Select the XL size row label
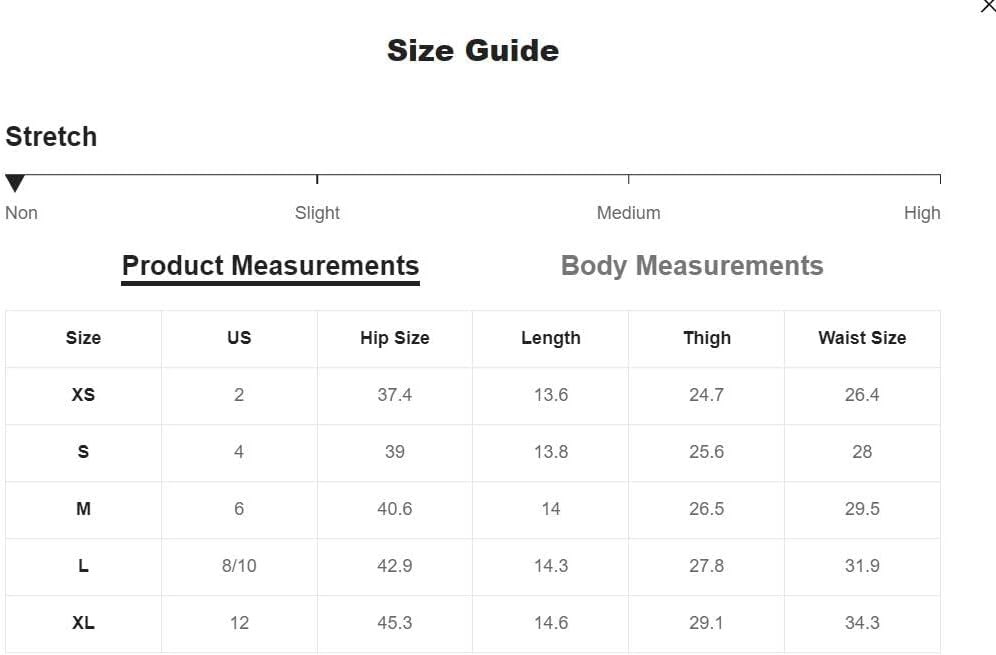 click(x=83, y=623)
